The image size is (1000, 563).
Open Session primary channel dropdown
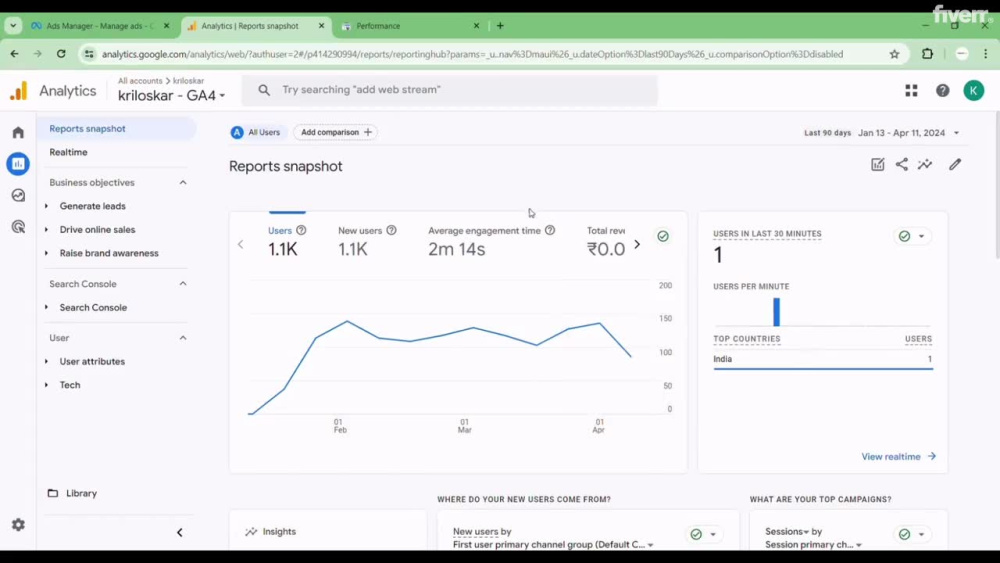pos(813,545)
